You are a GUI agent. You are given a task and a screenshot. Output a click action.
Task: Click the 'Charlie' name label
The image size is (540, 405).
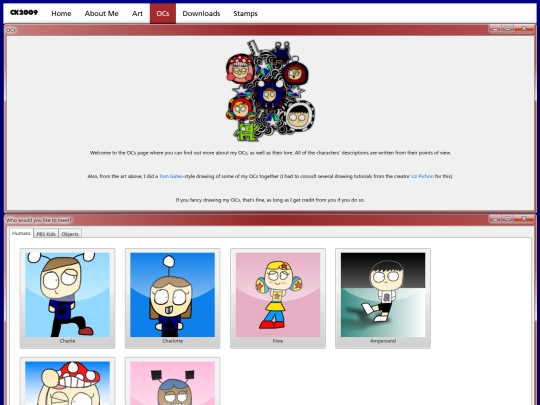(68, 341)
